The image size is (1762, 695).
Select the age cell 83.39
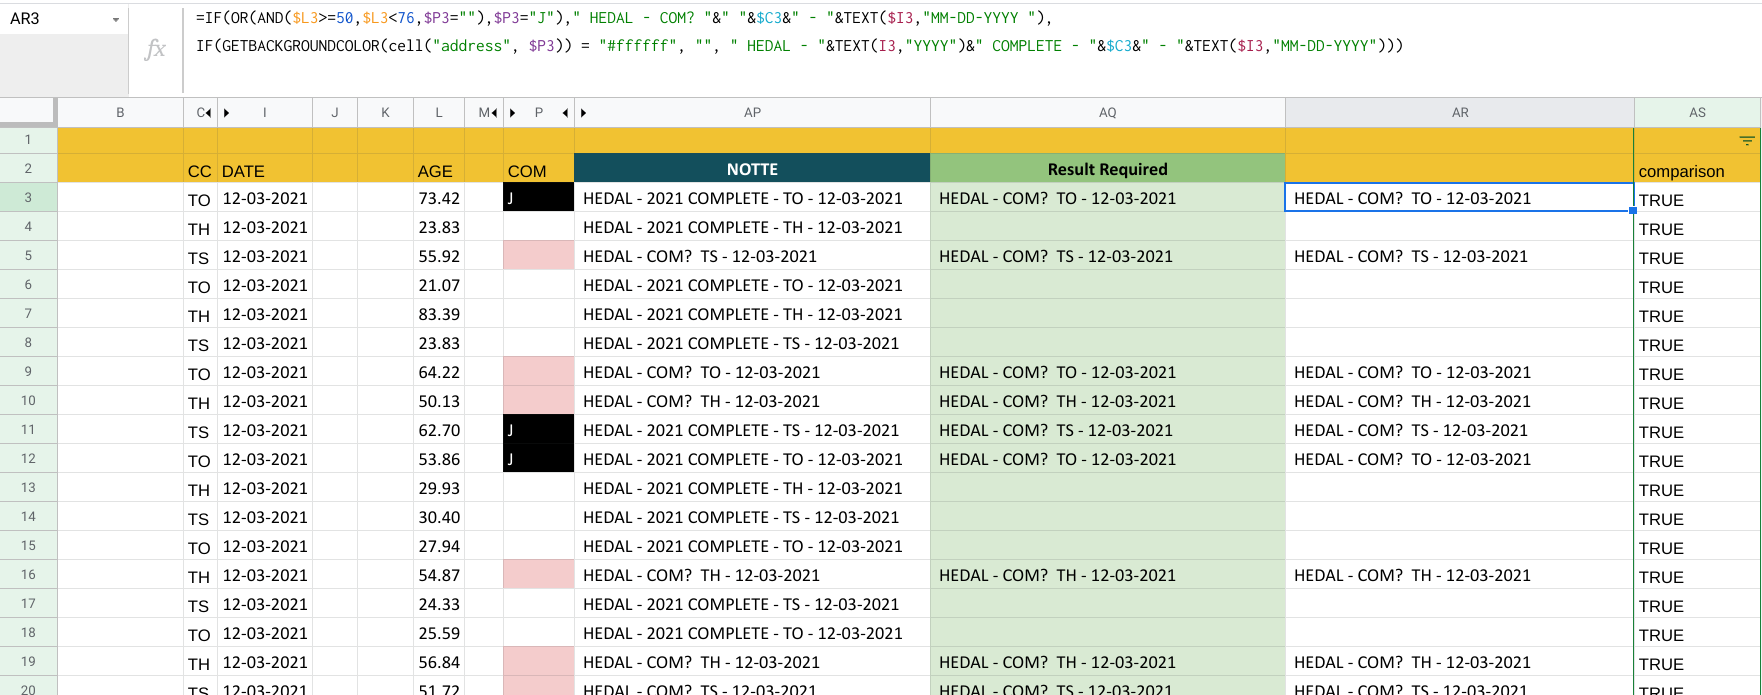pyautogui.click(x=439, y=314)
